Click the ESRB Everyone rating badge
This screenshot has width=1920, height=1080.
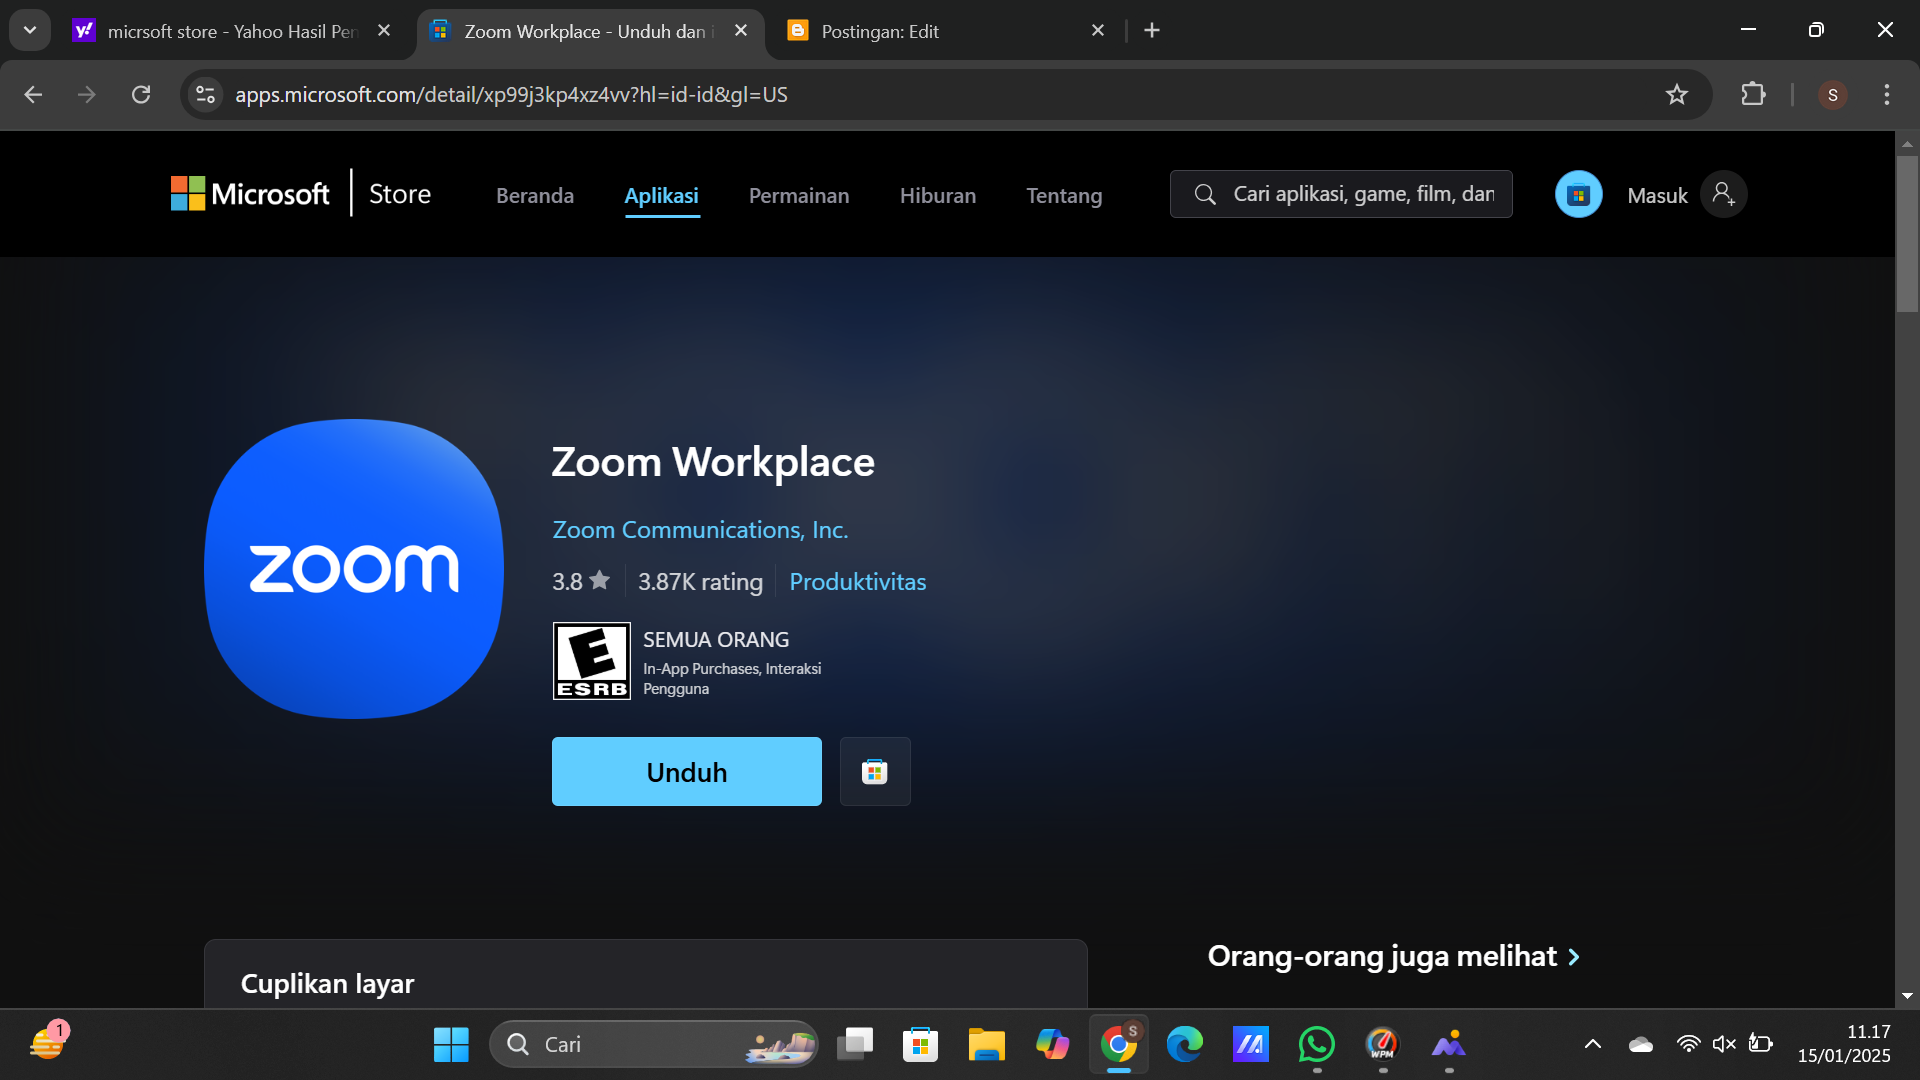coord(592,661)
